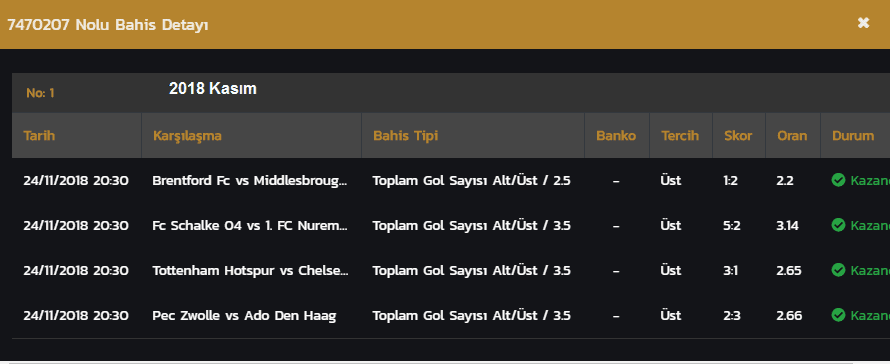The height and width of the screenshot is (364, 890).
Task: Click the No: 1 coupon label
Action: [x=40, y=93]
